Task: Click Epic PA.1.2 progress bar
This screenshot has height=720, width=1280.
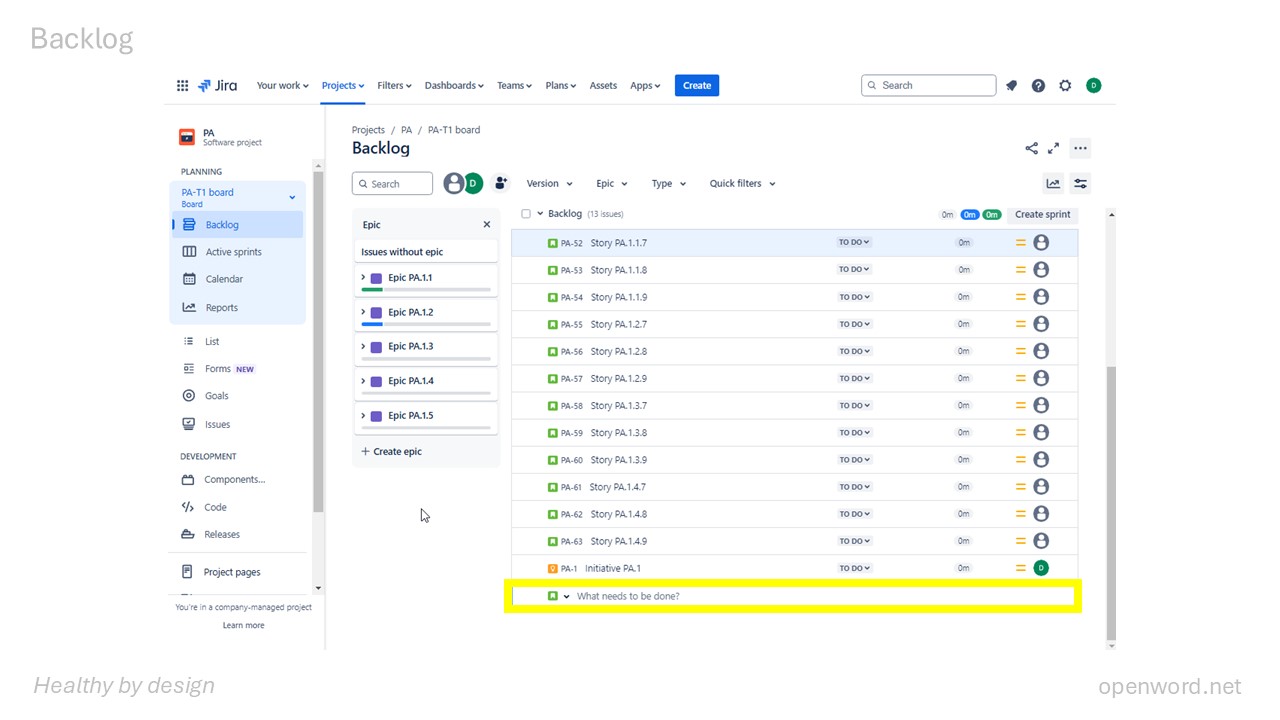Action: [426, 325]
